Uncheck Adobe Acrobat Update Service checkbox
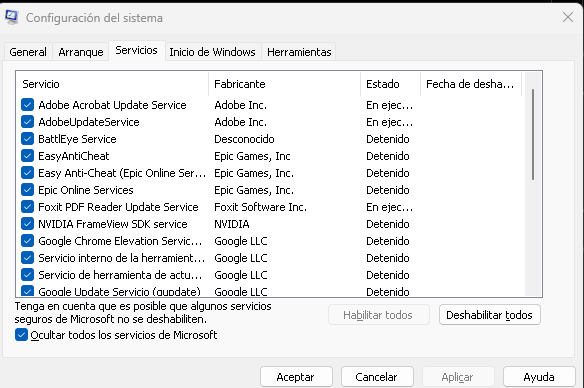The width and height of the screenshot is (584, 388). click(x=28, y=105)
